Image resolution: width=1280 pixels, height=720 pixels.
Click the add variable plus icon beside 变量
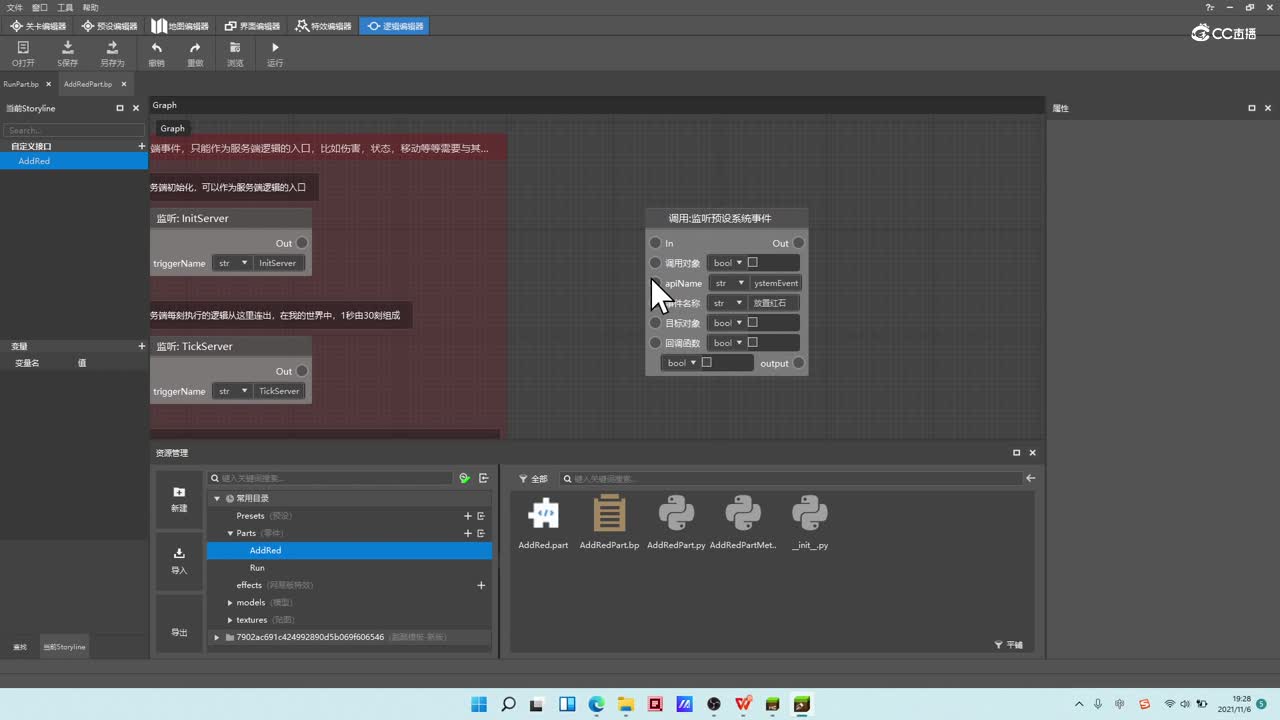141,346
